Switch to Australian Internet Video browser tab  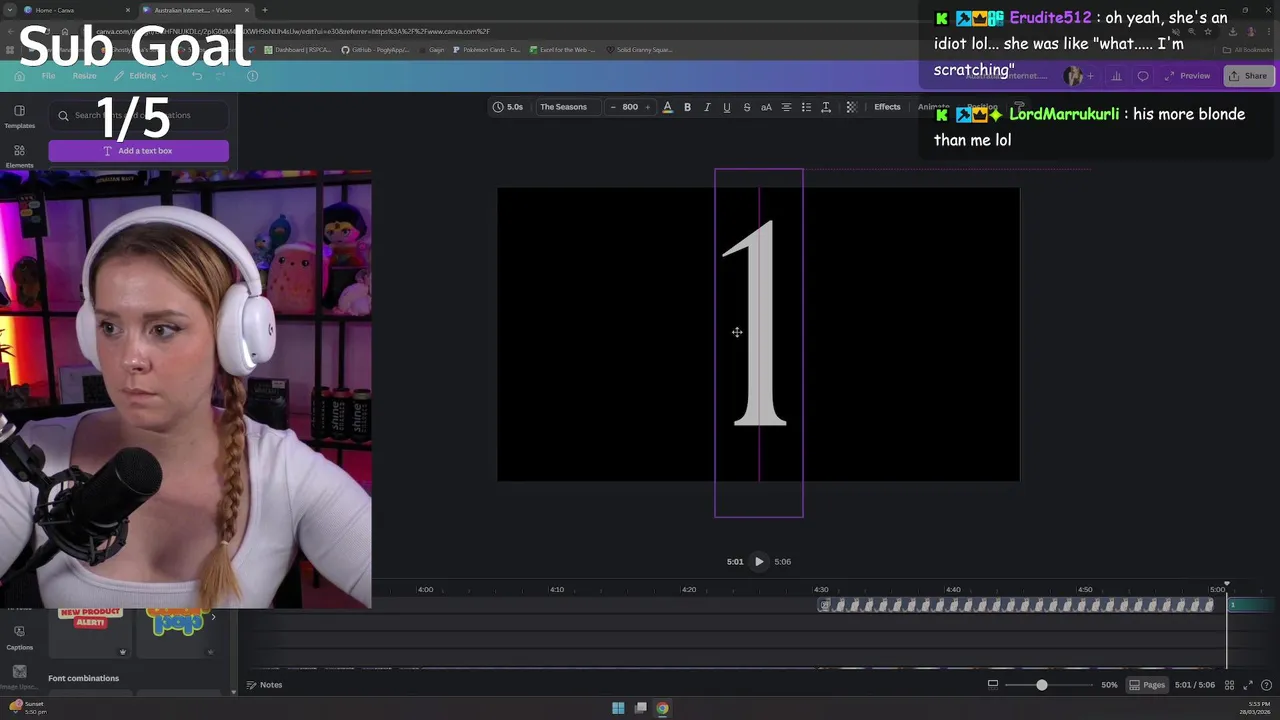196,10
